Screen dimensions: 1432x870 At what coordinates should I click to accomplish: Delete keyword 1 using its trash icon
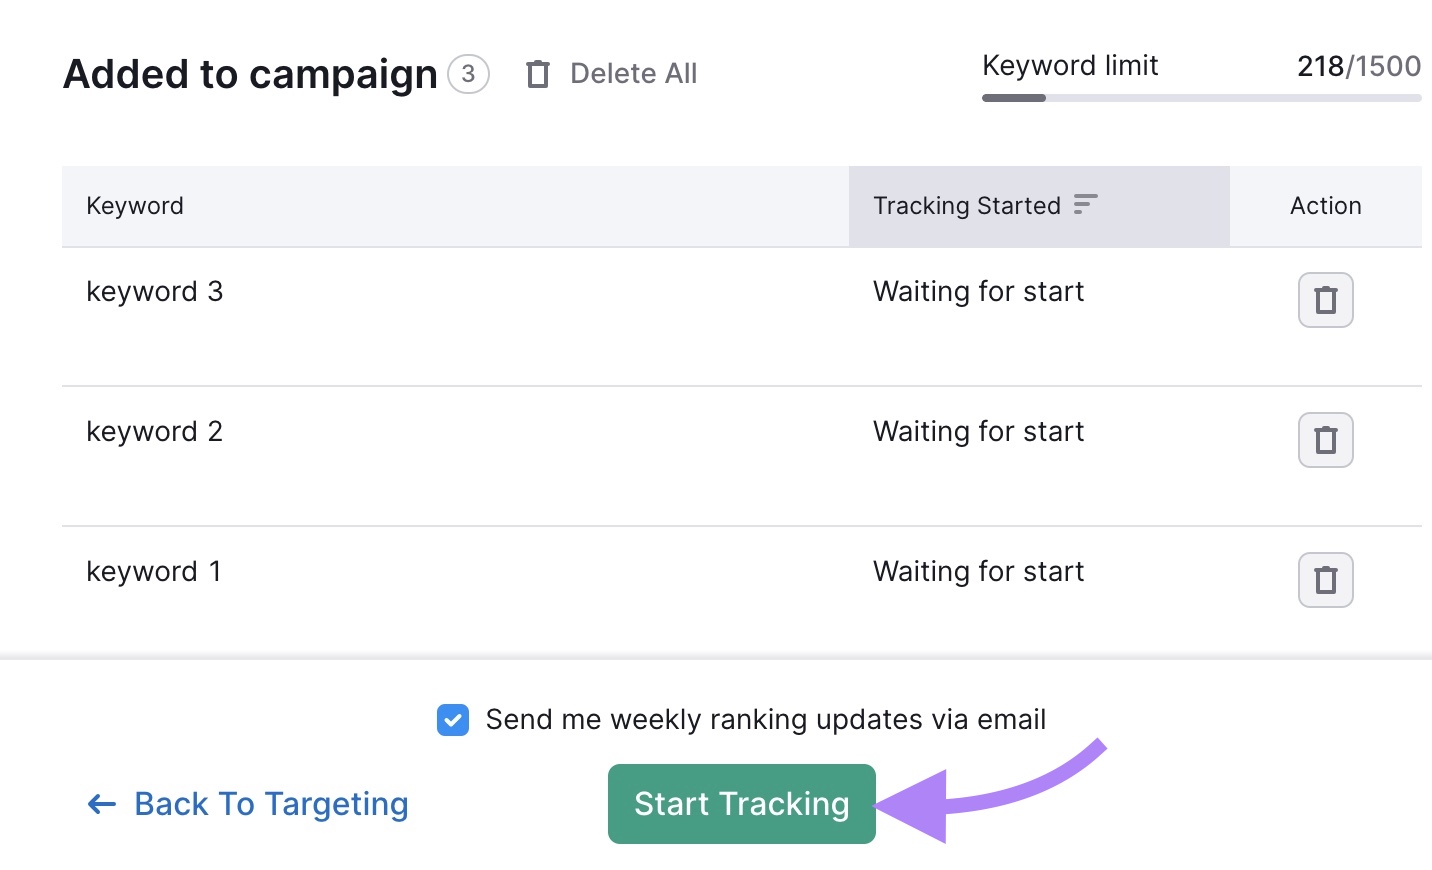click(x=1325, y=579)
